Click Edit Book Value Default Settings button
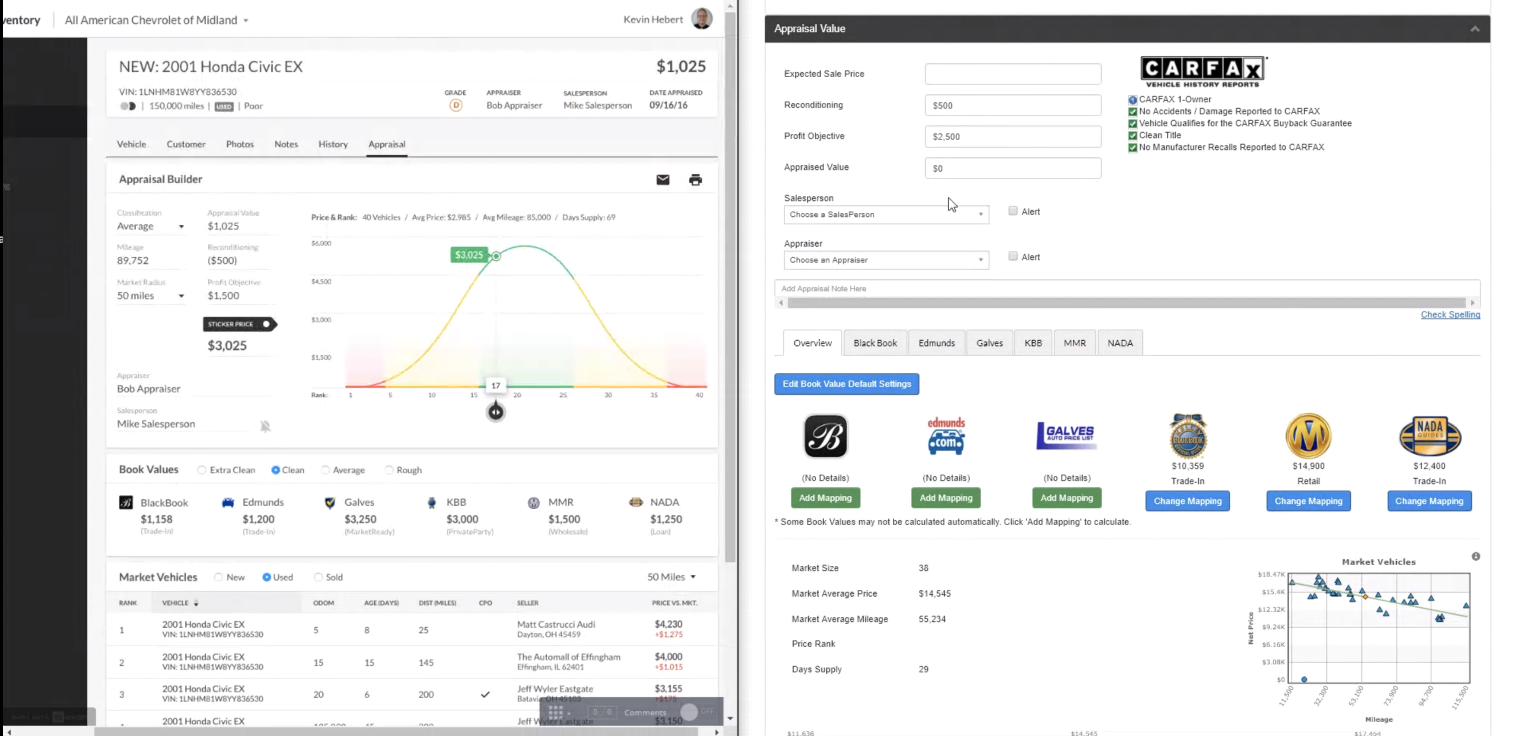 [x=846, y=384]
